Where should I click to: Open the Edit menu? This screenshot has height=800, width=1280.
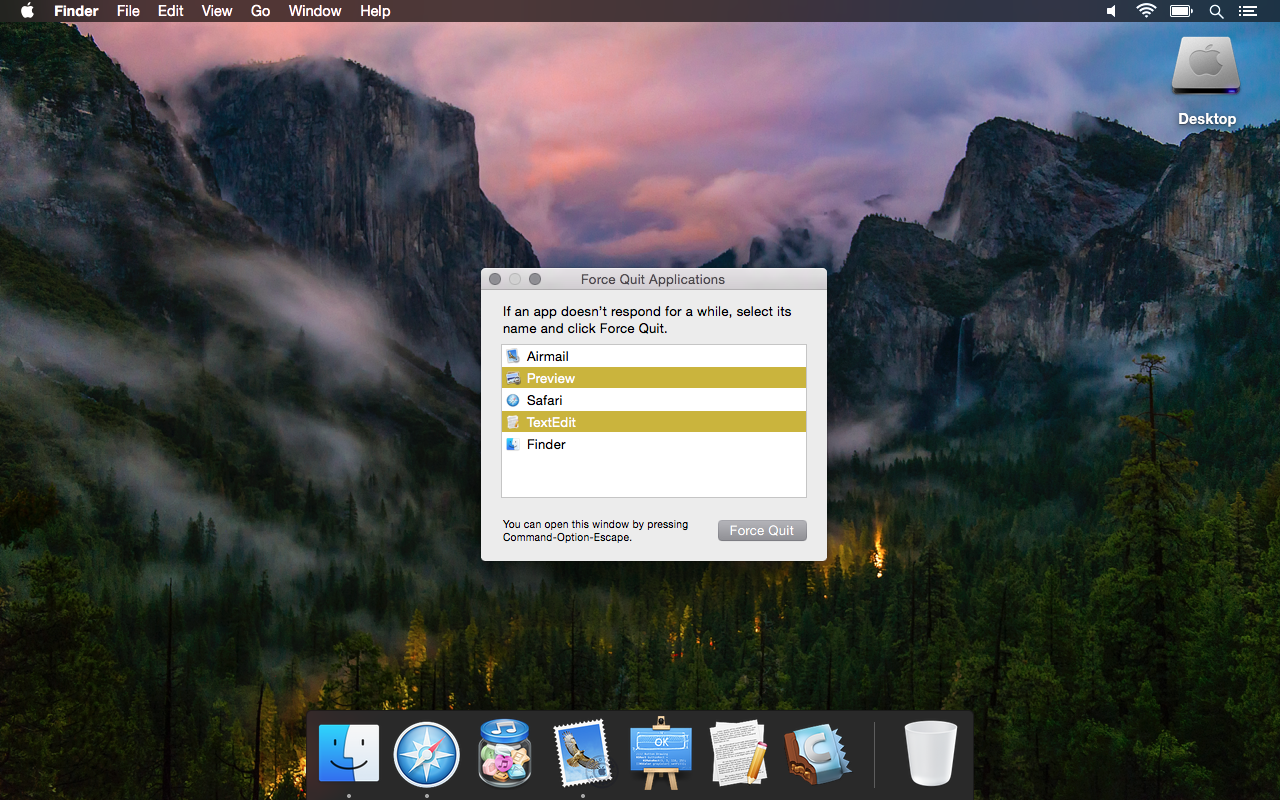coord(171,11)
